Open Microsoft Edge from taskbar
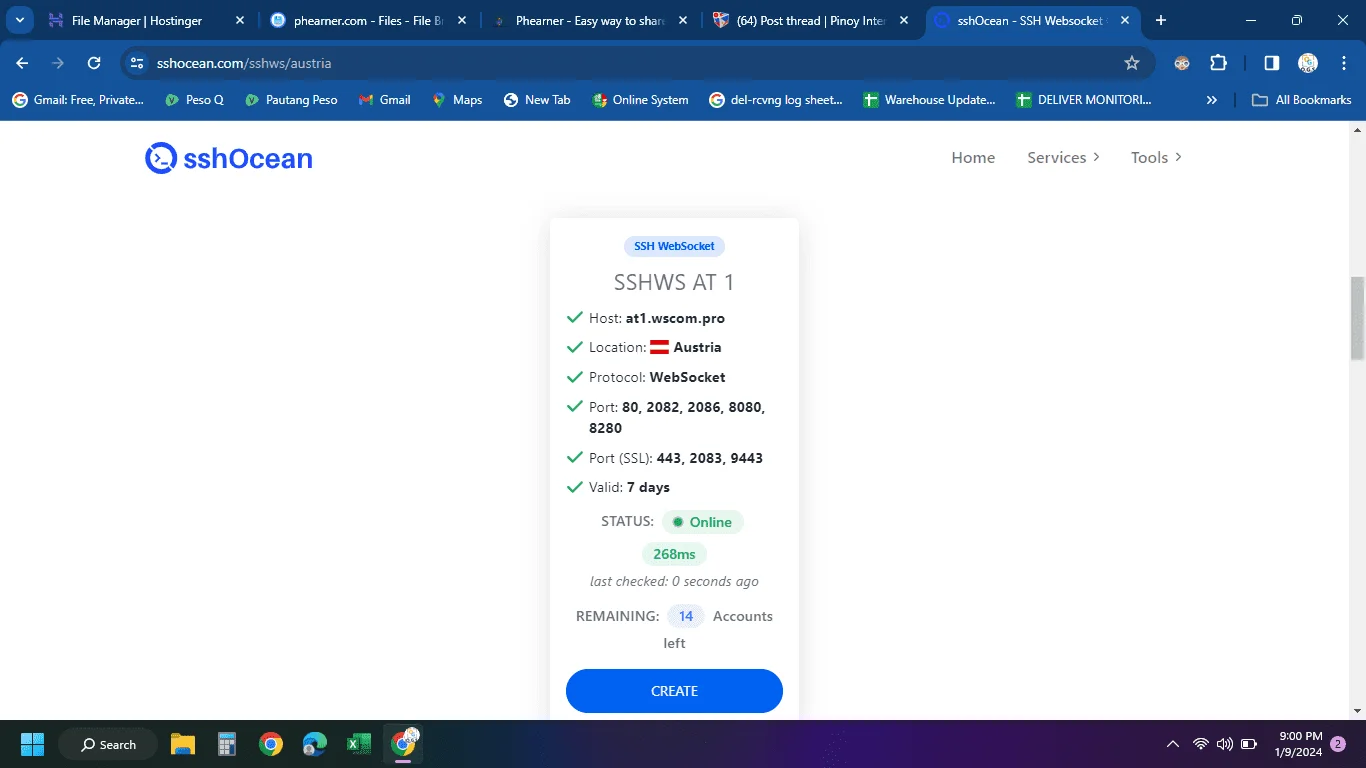The image size is (1366, 768). point(315,744)
